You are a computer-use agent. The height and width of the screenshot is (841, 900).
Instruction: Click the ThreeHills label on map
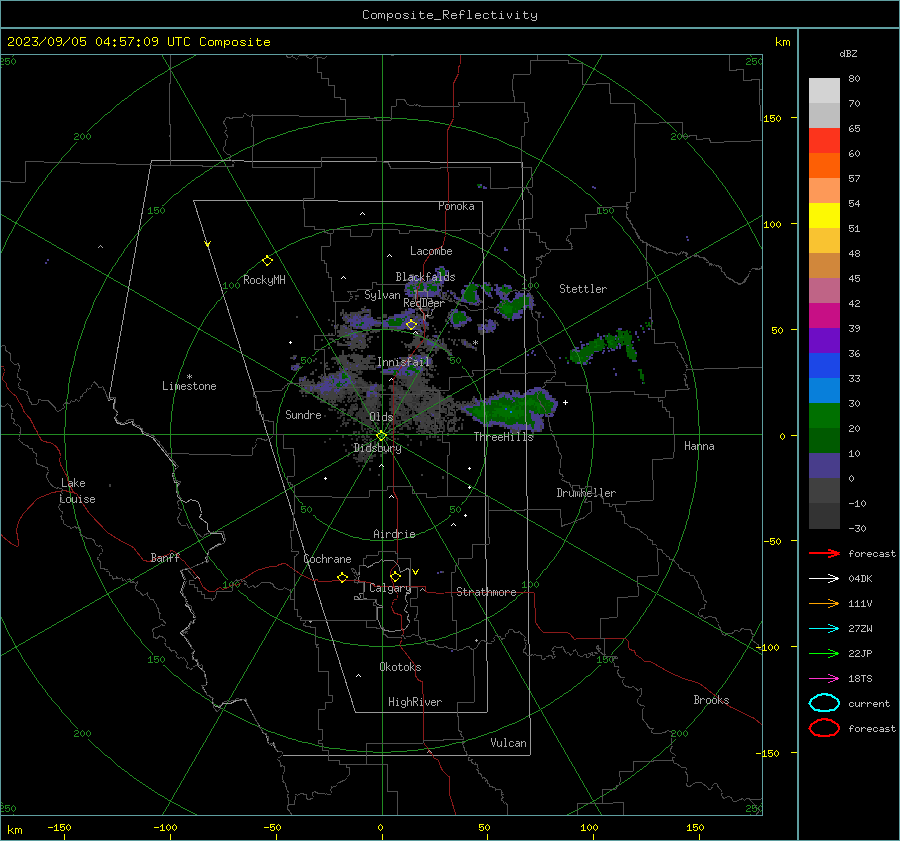click(x=503, y=437)
